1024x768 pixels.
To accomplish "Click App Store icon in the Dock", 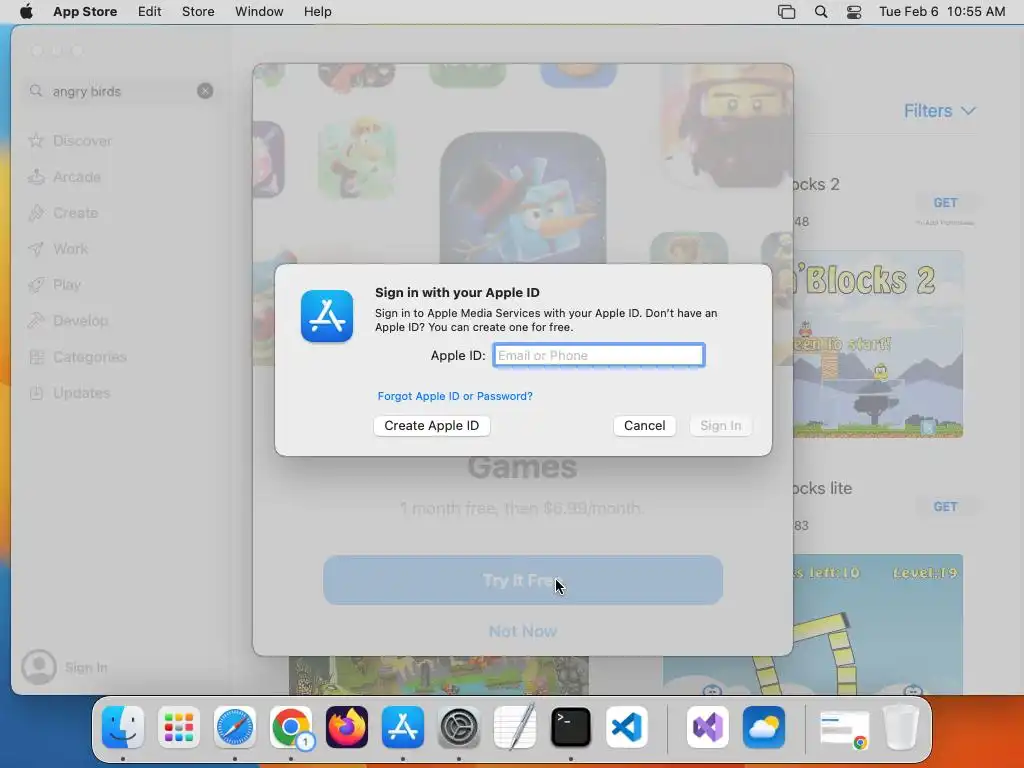I will tap(402, 727).
